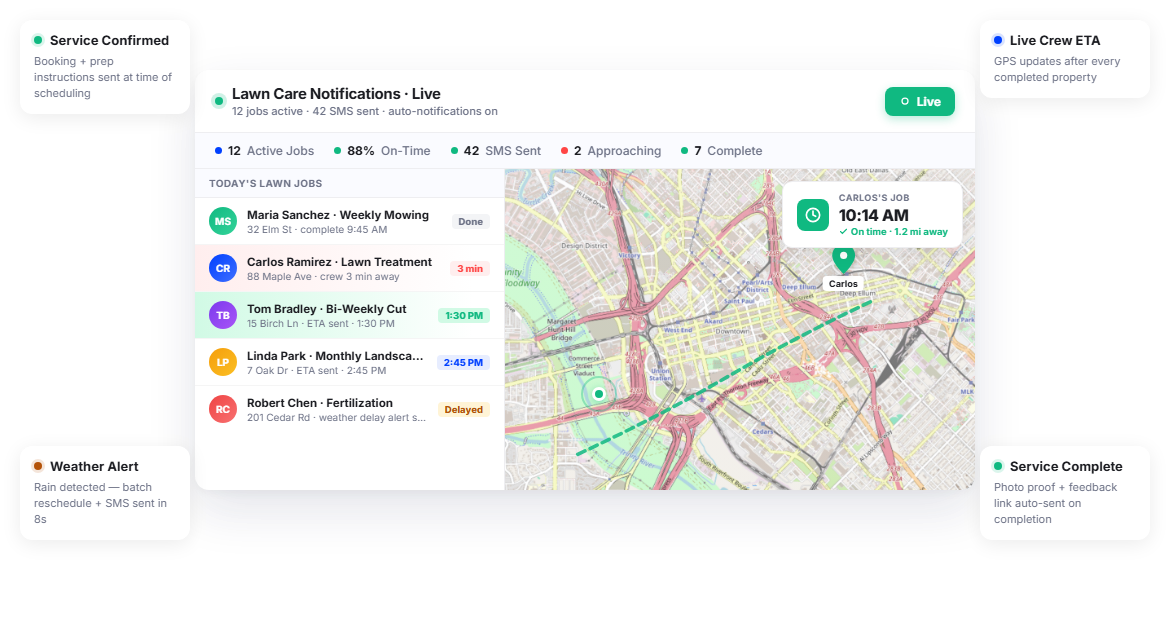
Task: Click the 201 Cedar Rd weather delay text
Action: pos(337,418)
